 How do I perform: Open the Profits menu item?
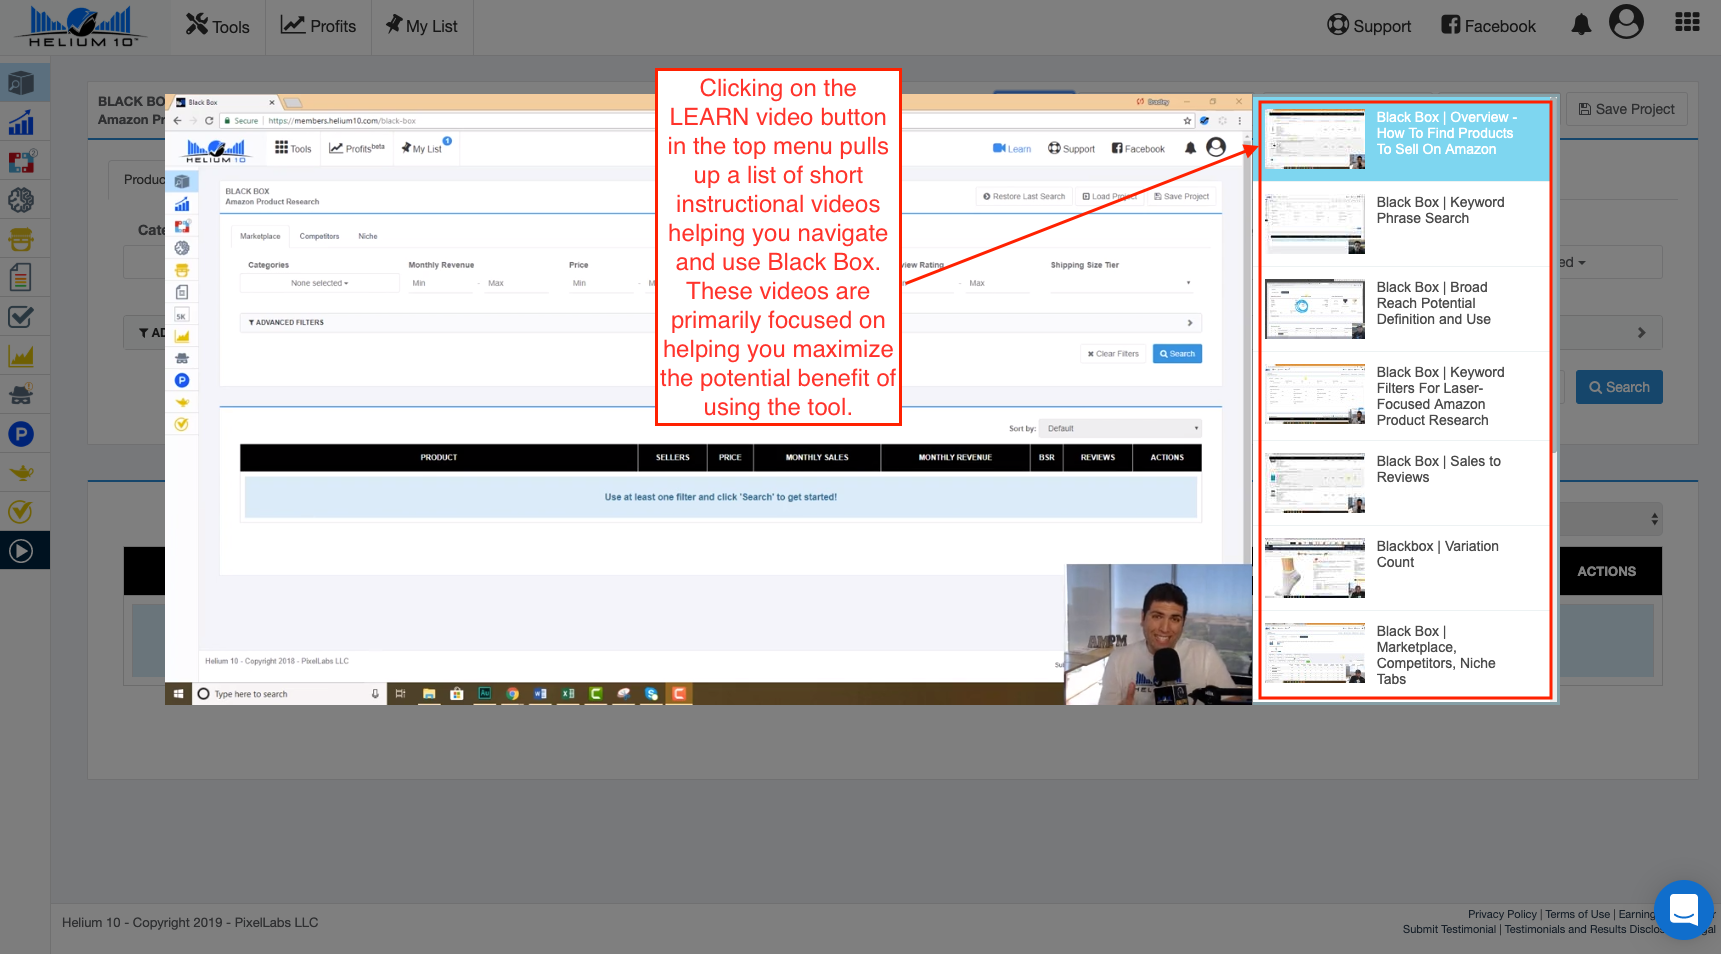(318, 26)
